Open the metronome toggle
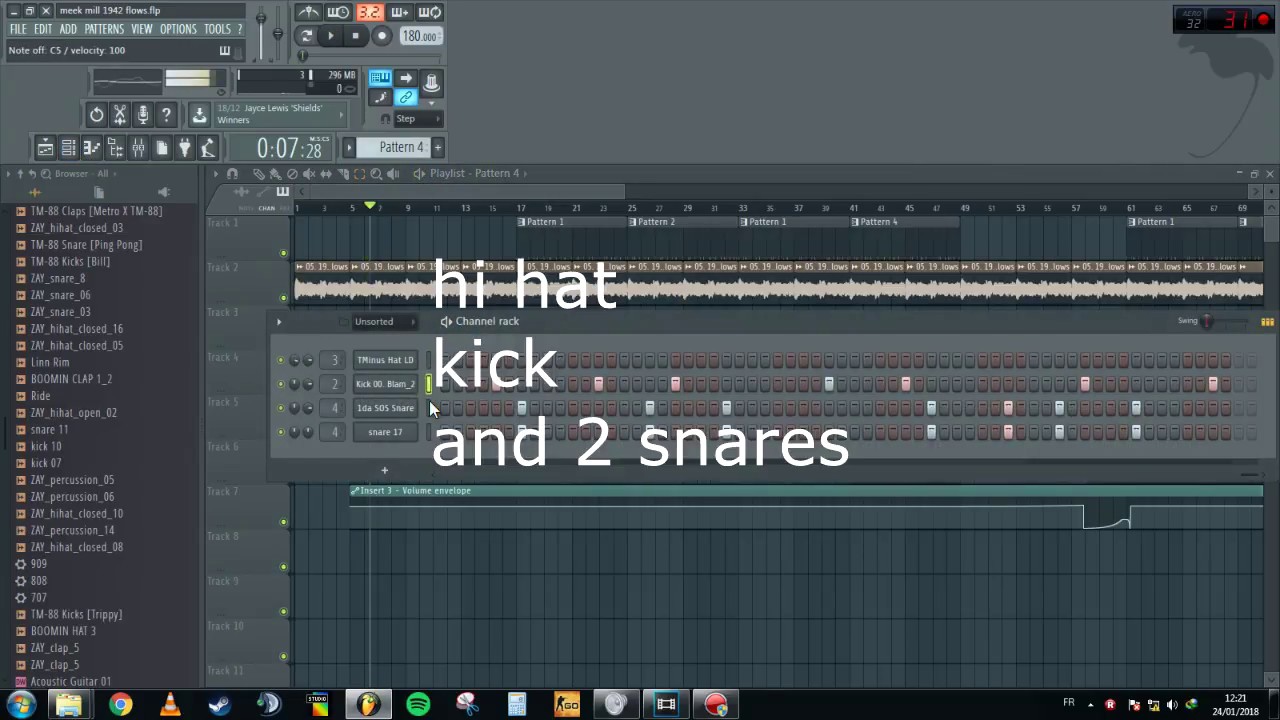 (309, 12)
